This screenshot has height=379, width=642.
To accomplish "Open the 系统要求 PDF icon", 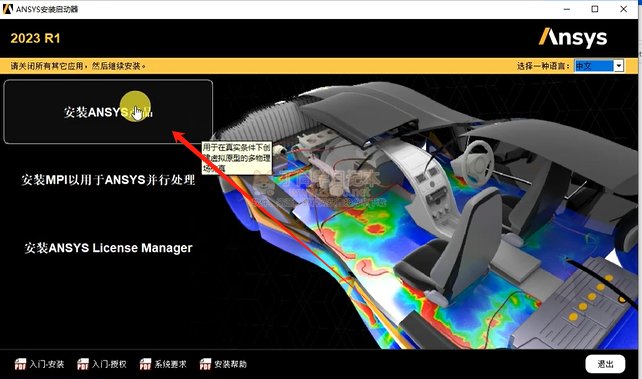I will (x=145, y=364).
